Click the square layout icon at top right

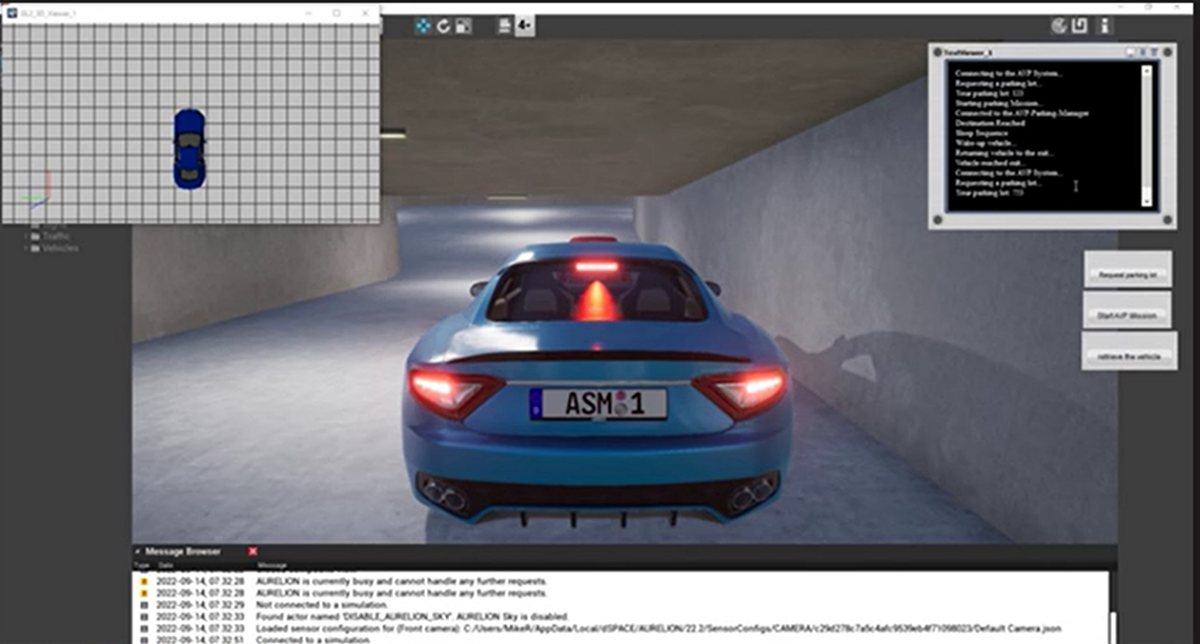click(x=1079, y=26)
